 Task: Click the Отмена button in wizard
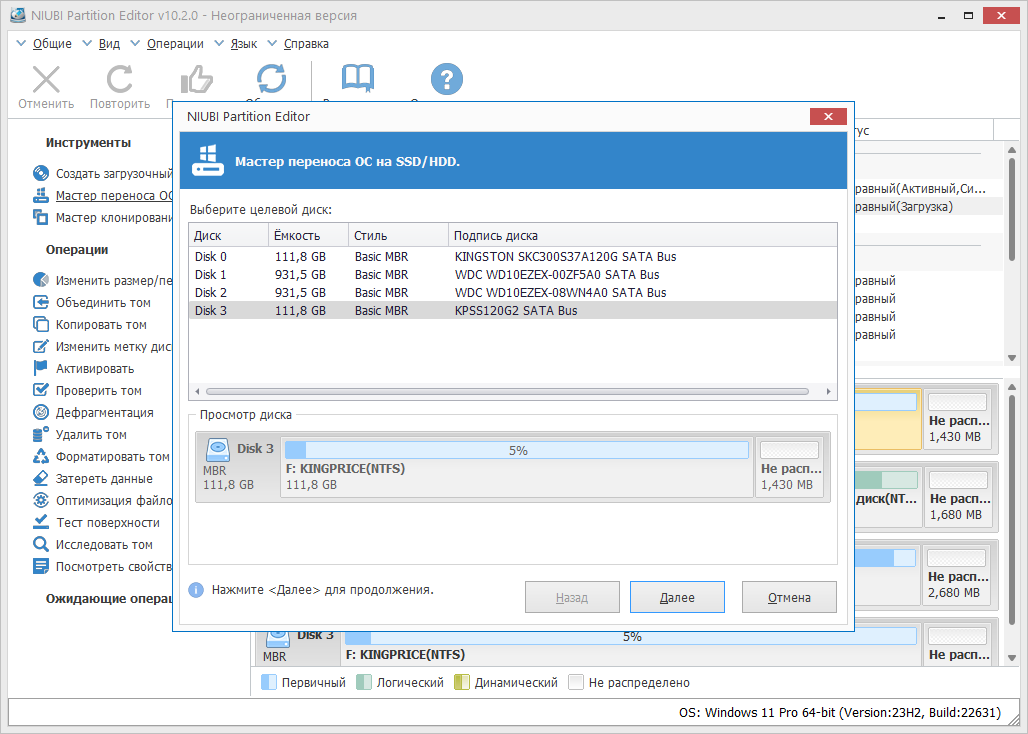click(x=789, y=597)
